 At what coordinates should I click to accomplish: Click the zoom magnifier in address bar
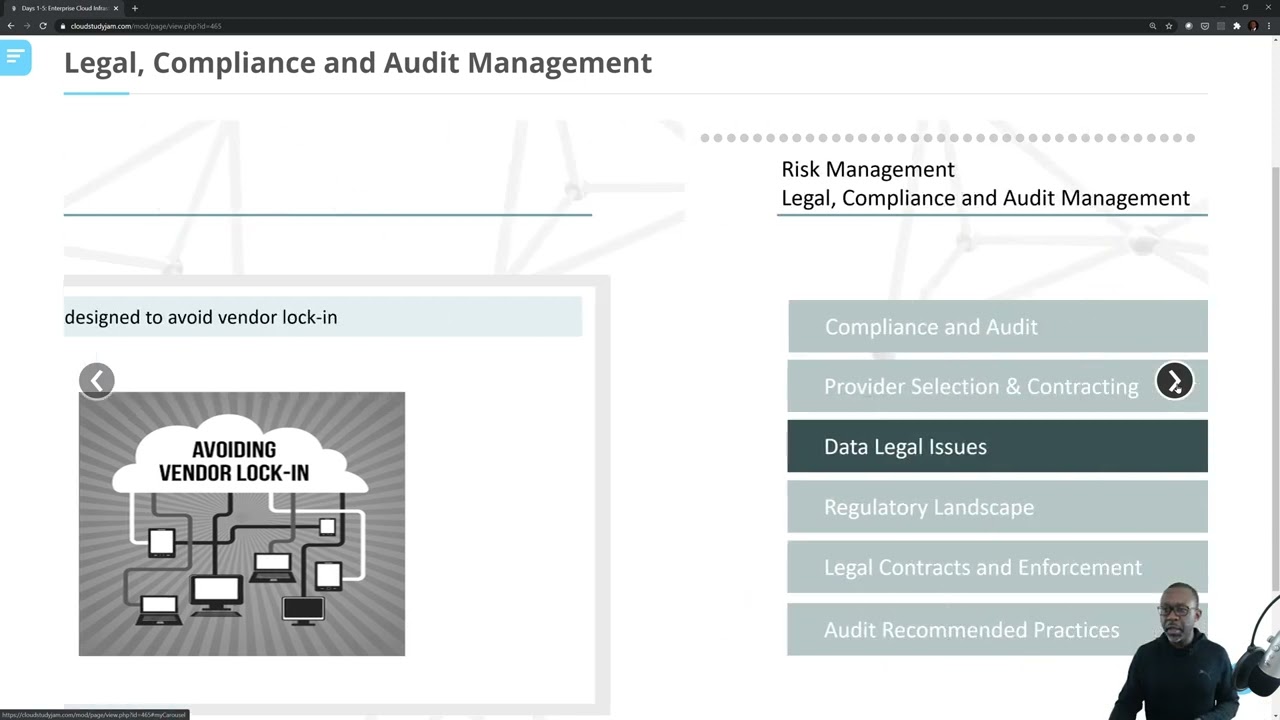1153,26
